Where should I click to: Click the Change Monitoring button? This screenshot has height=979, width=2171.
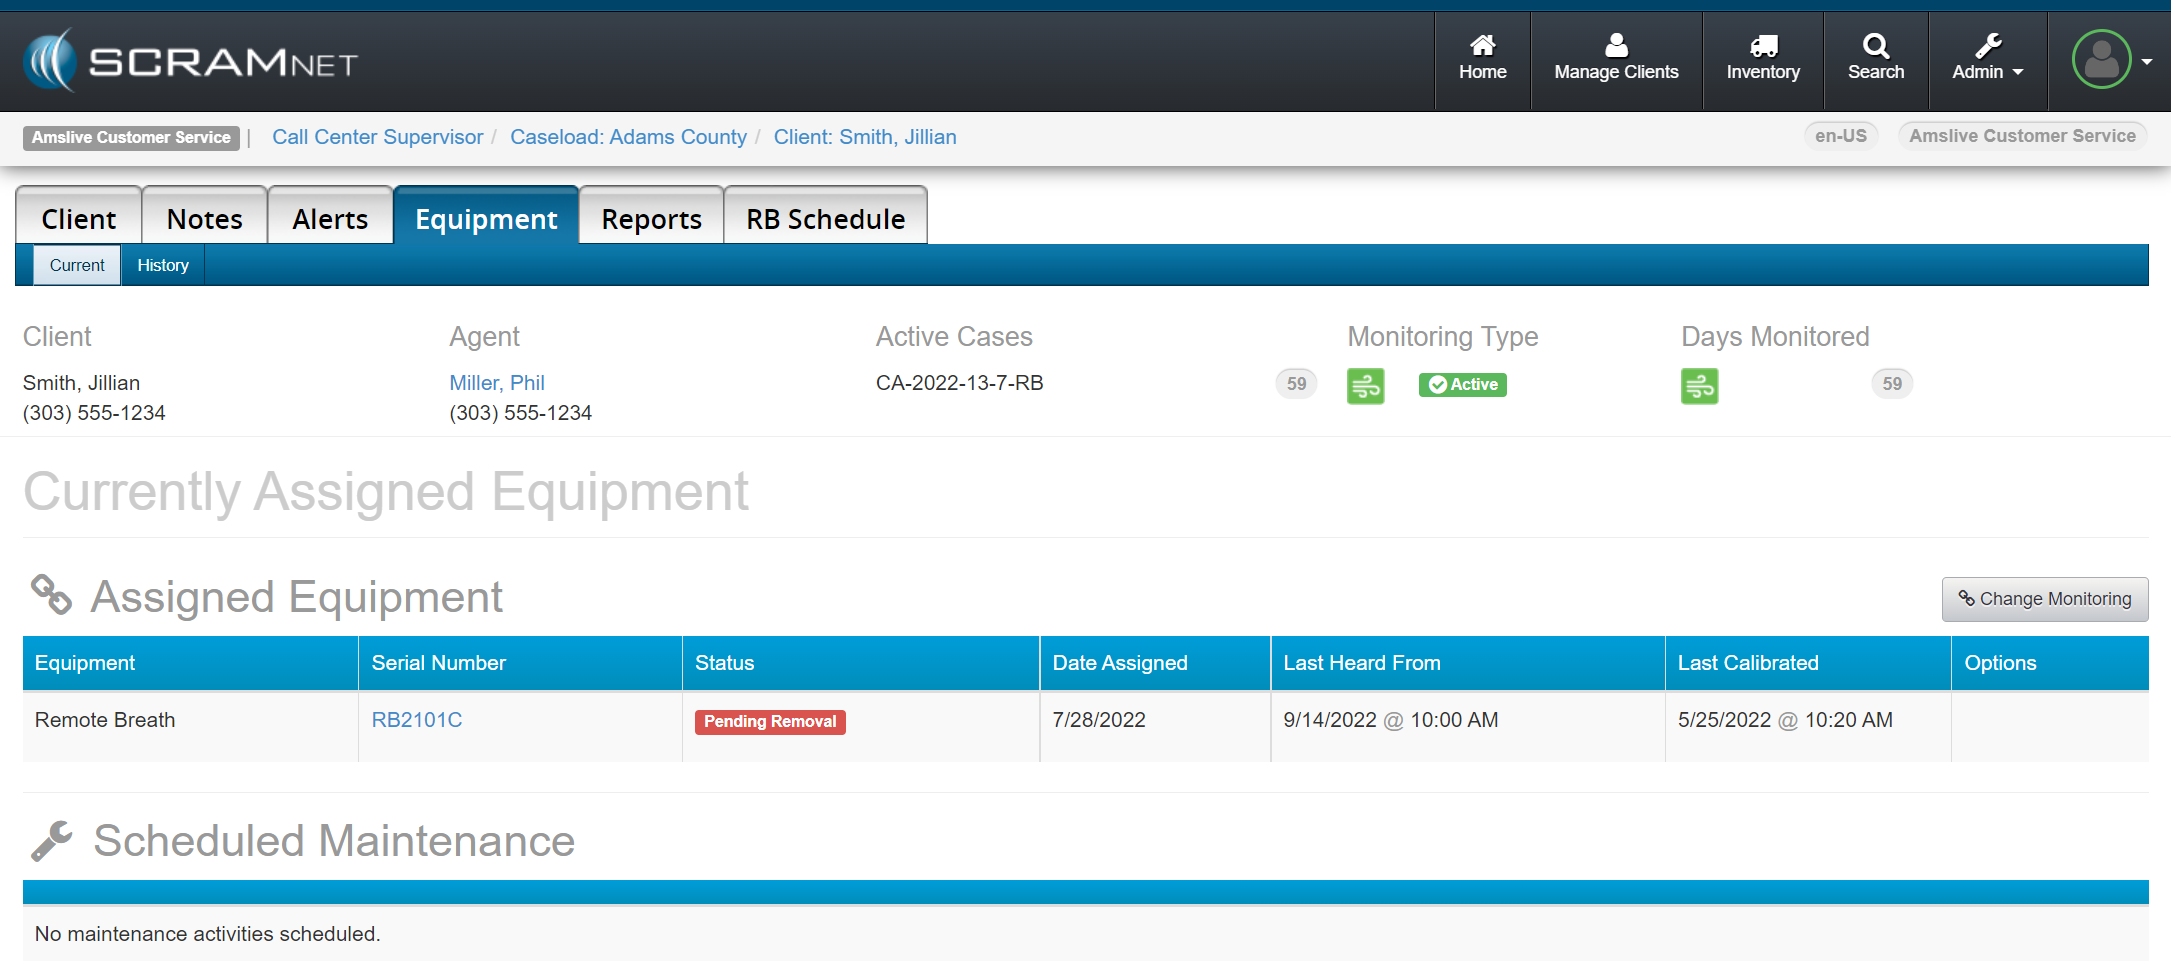[x=2044, y=599]
